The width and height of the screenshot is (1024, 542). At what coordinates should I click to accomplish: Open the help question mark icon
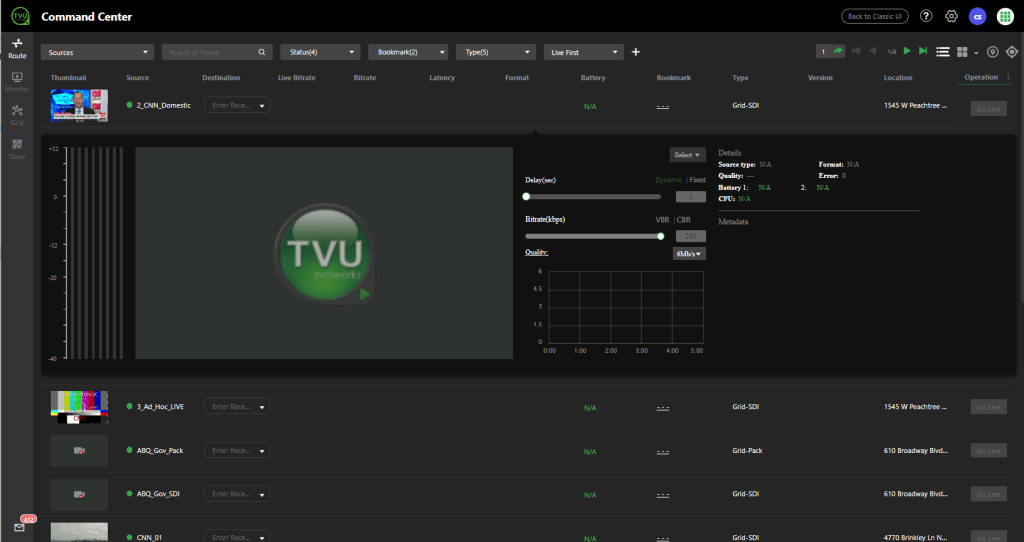(926, 16)
